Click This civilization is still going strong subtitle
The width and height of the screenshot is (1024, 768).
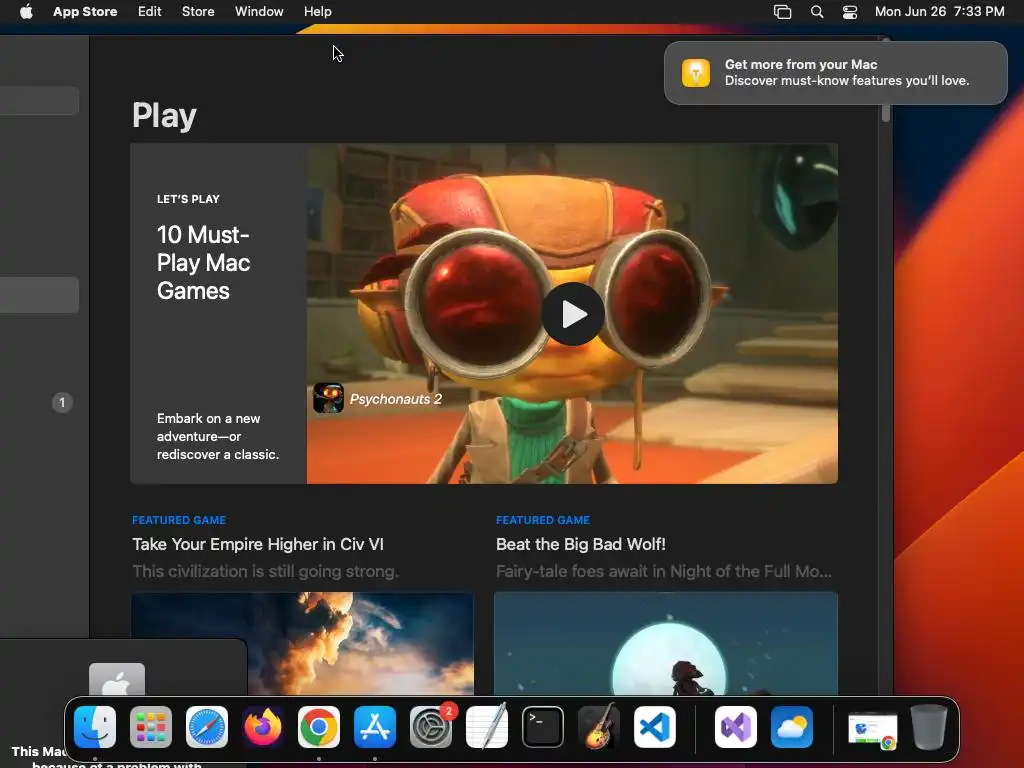coord(265,571)
